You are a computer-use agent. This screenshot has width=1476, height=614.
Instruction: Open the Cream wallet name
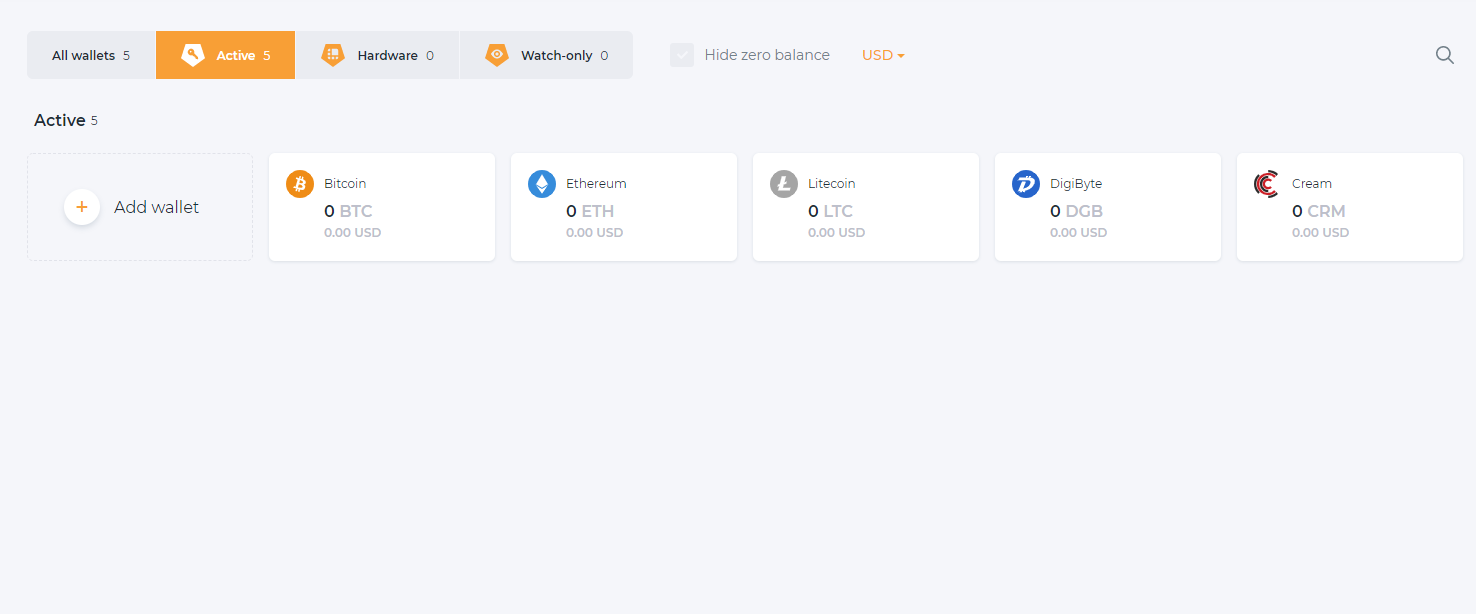[1312, 184]
